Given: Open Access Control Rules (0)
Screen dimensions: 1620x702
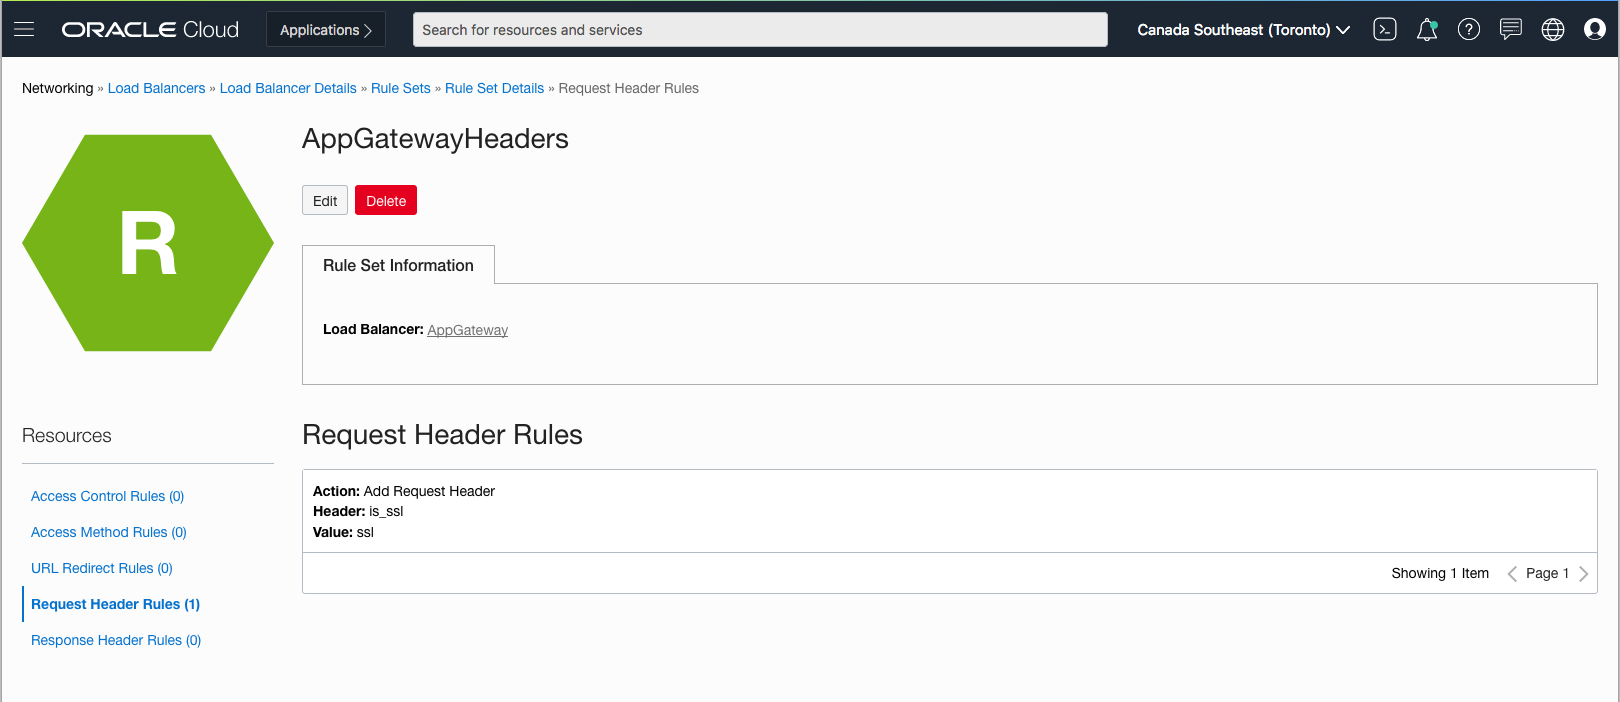Looking at the screenshot, I should [108, 496].
